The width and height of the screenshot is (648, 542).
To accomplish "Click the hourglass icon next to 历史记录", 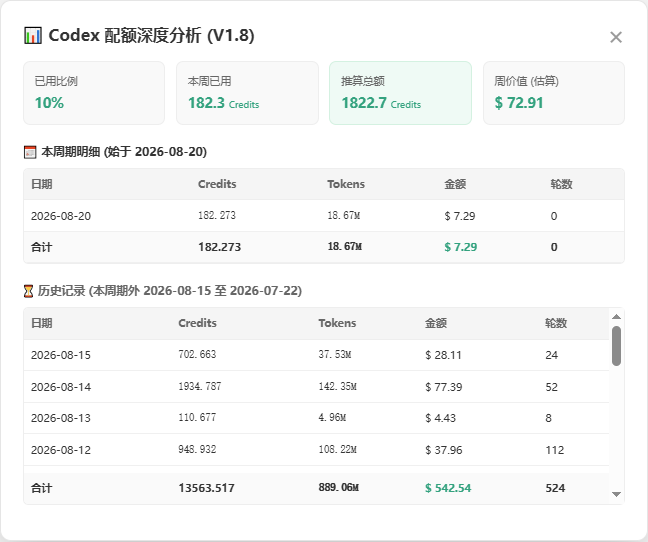I will coord(28,291).
